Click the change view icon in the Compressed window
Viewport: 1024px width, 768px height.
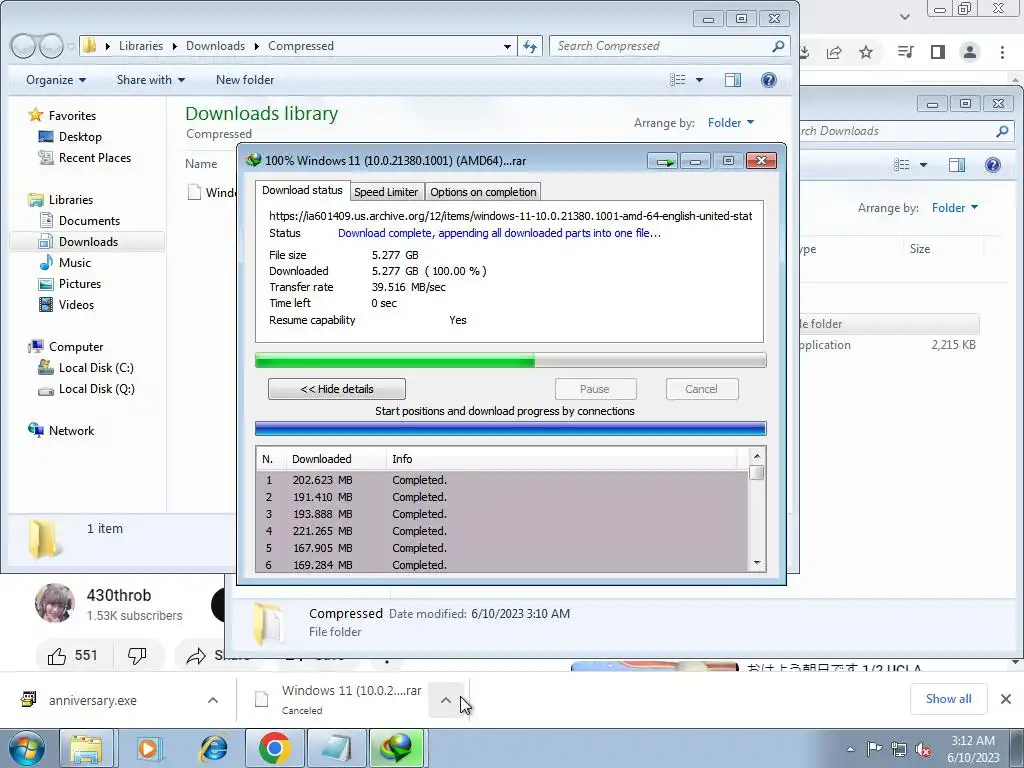pyautogui.click(x=678, y=80)
